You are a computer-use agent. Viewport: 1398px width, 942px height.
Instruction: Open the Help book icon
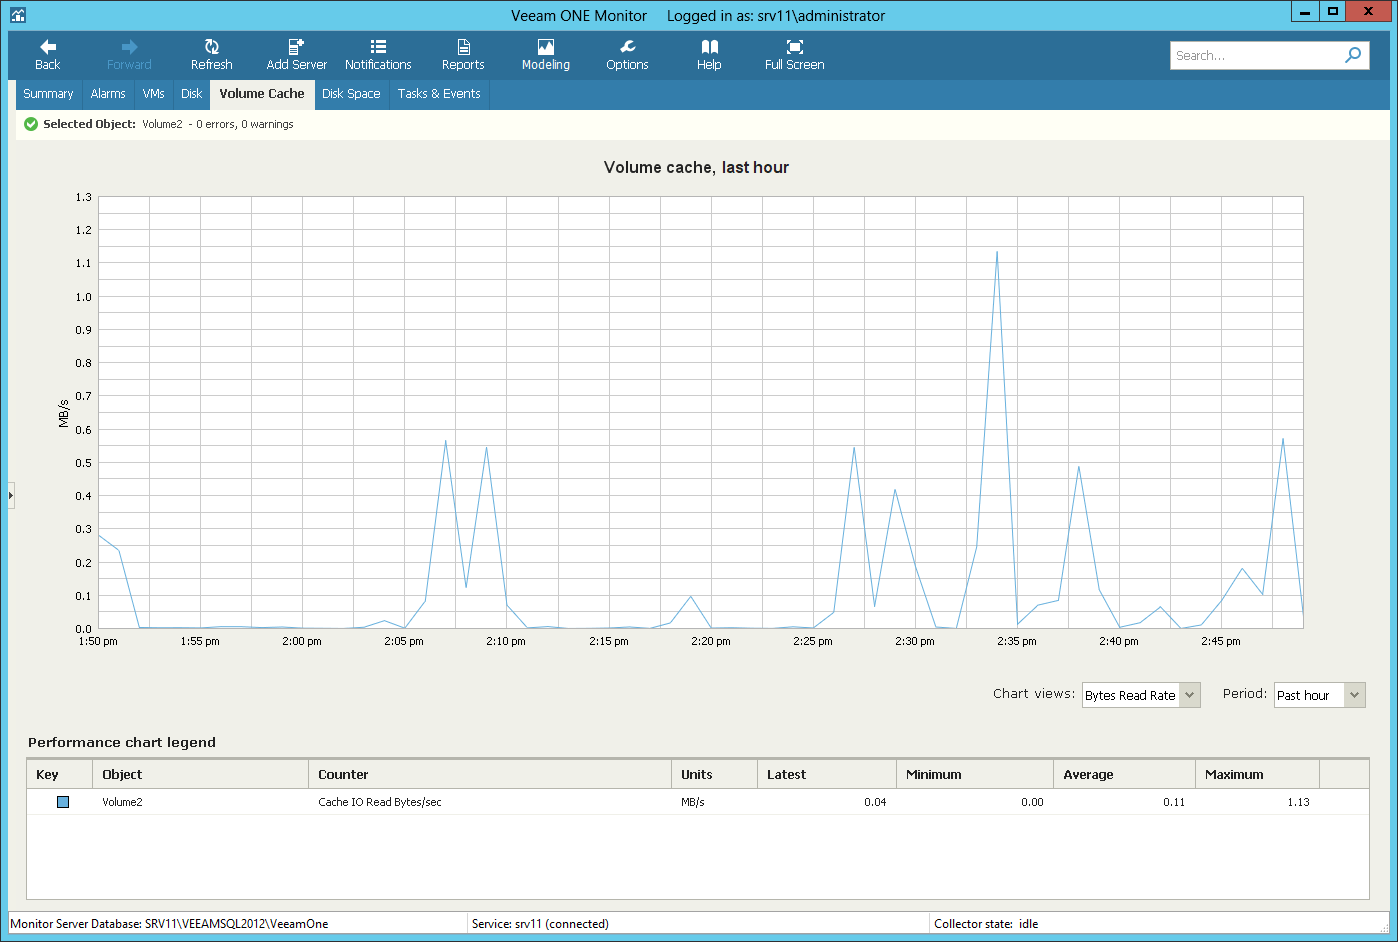709,47
